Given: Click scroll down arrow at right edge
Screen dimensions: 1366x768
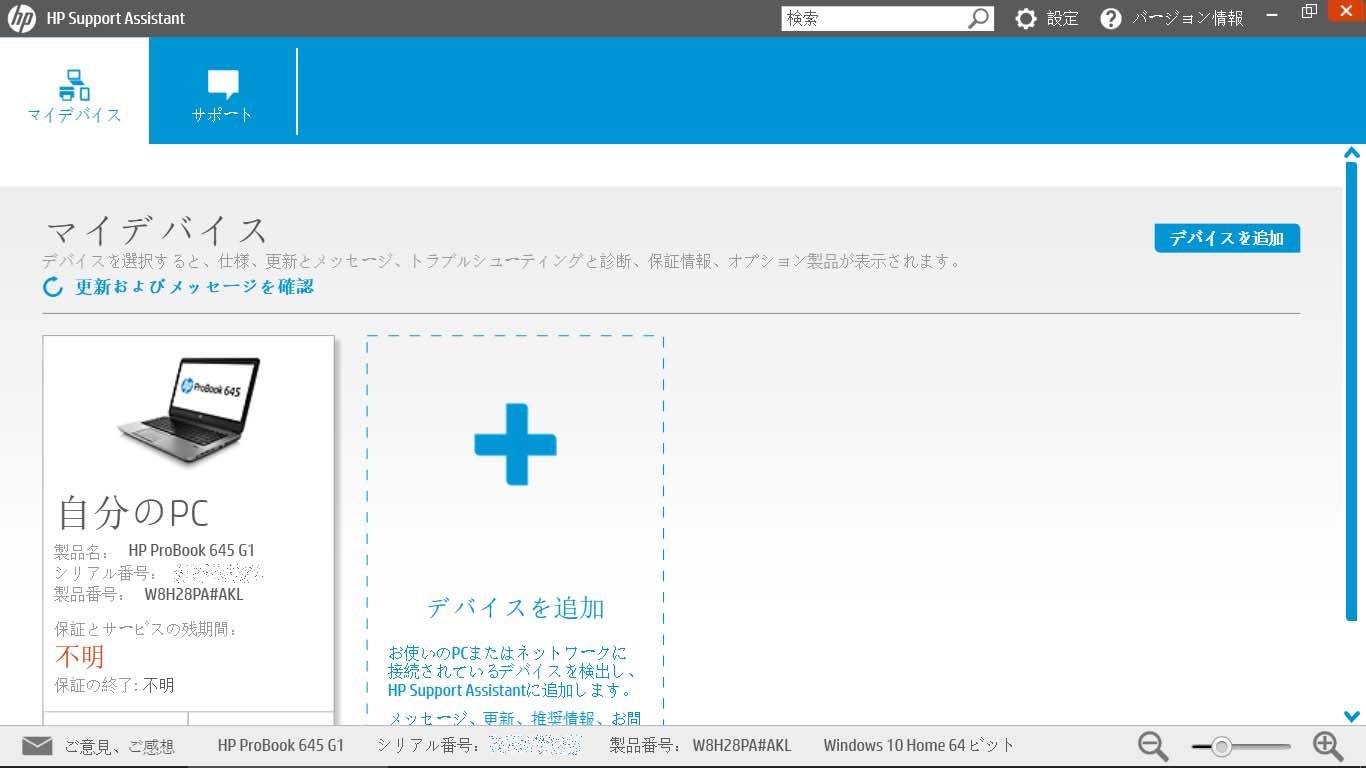Looking at the screenshot, I should (1352, 716).
